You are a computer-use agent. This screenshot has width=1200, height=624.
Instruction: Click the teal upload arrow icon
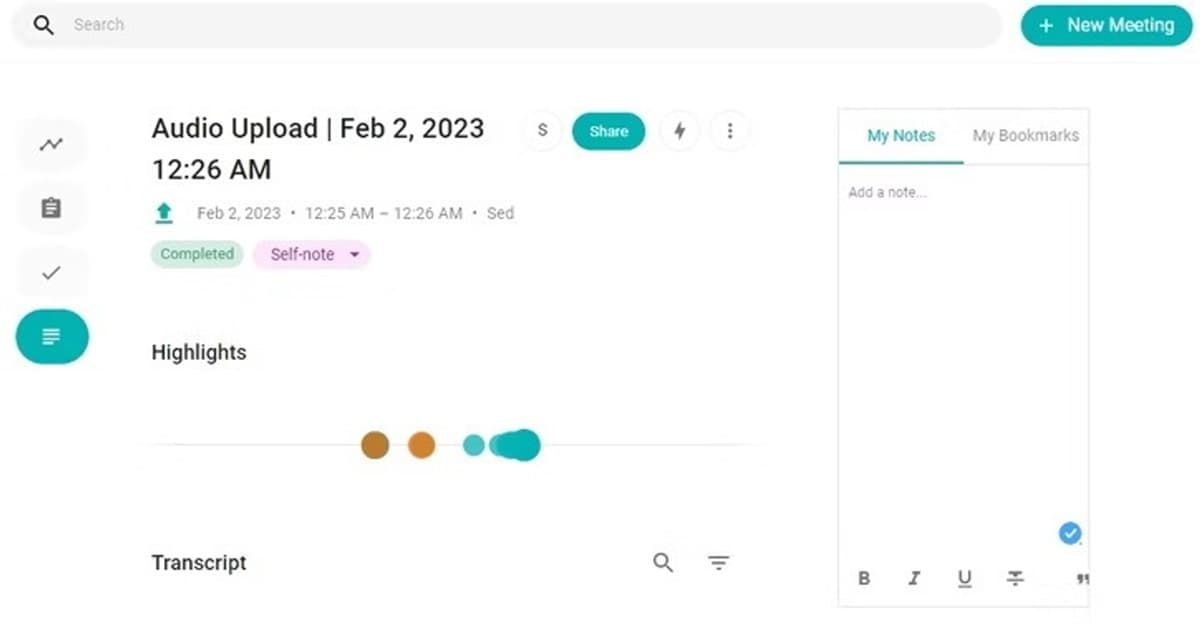164,213
